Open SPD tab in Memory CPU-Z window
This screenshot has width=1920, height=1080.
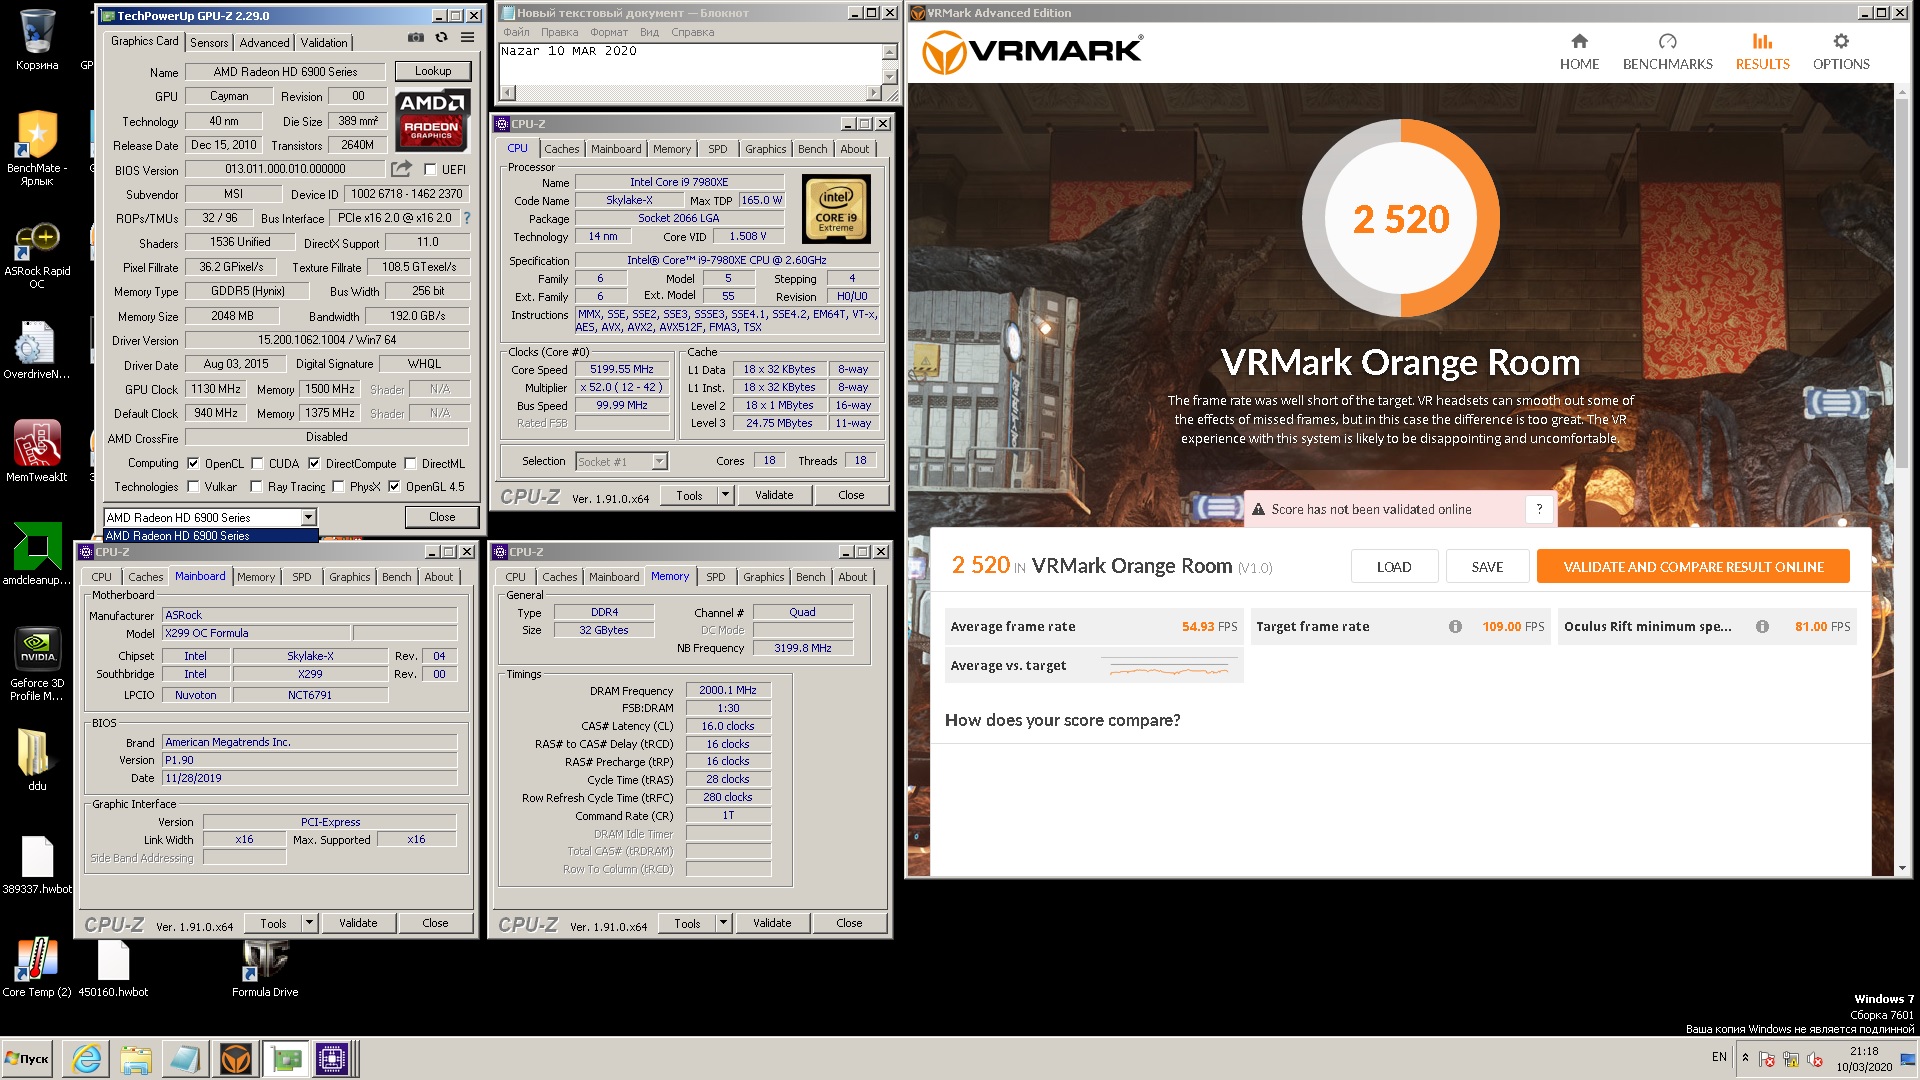pyautogui.click(x=715, y=577)
